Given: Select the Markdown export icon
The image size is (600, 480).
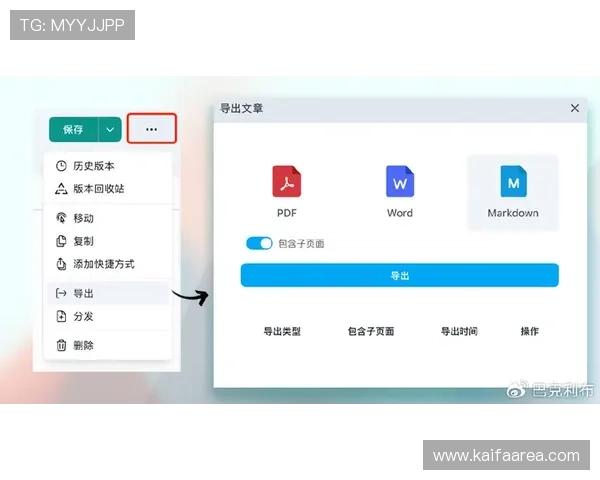Looking at the screenshot, I should [514, 181].
